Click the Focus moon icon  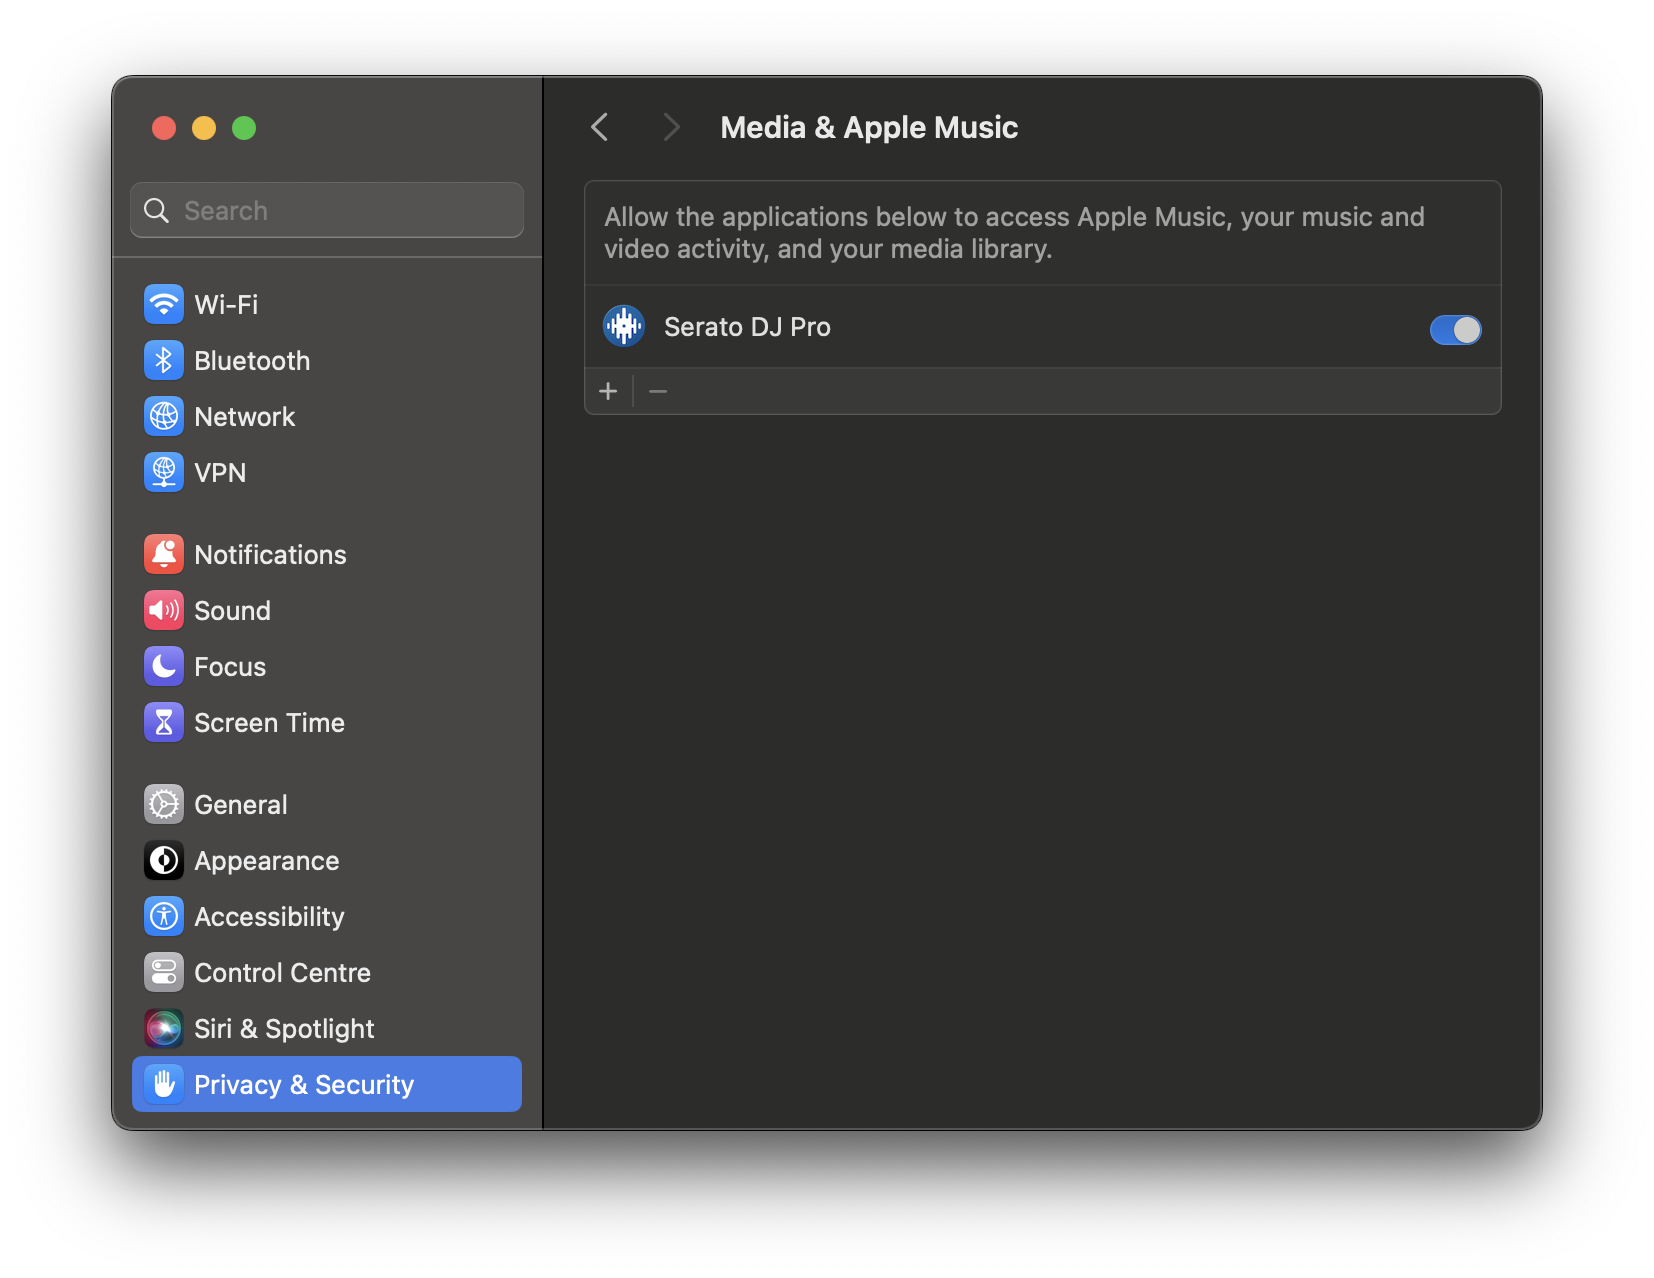pyautogui.click(x=164, y=666)
